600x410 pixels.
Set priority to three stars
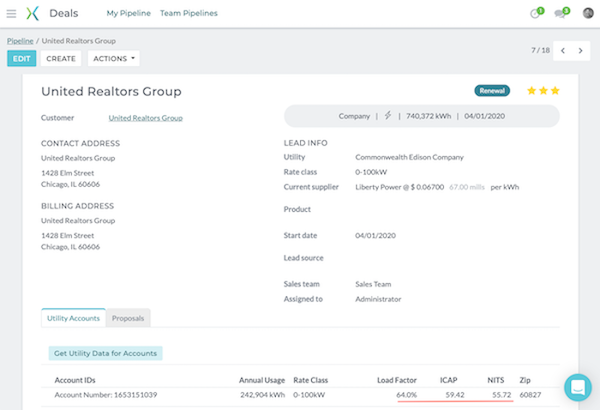555,91
